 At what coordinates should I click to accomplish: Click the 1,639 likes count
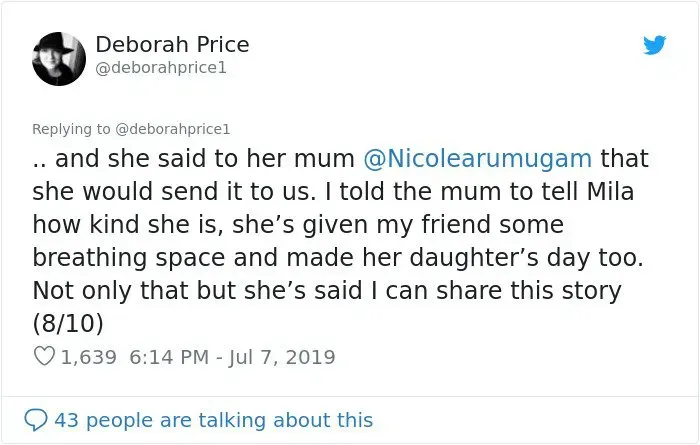[x=89, y=356]
